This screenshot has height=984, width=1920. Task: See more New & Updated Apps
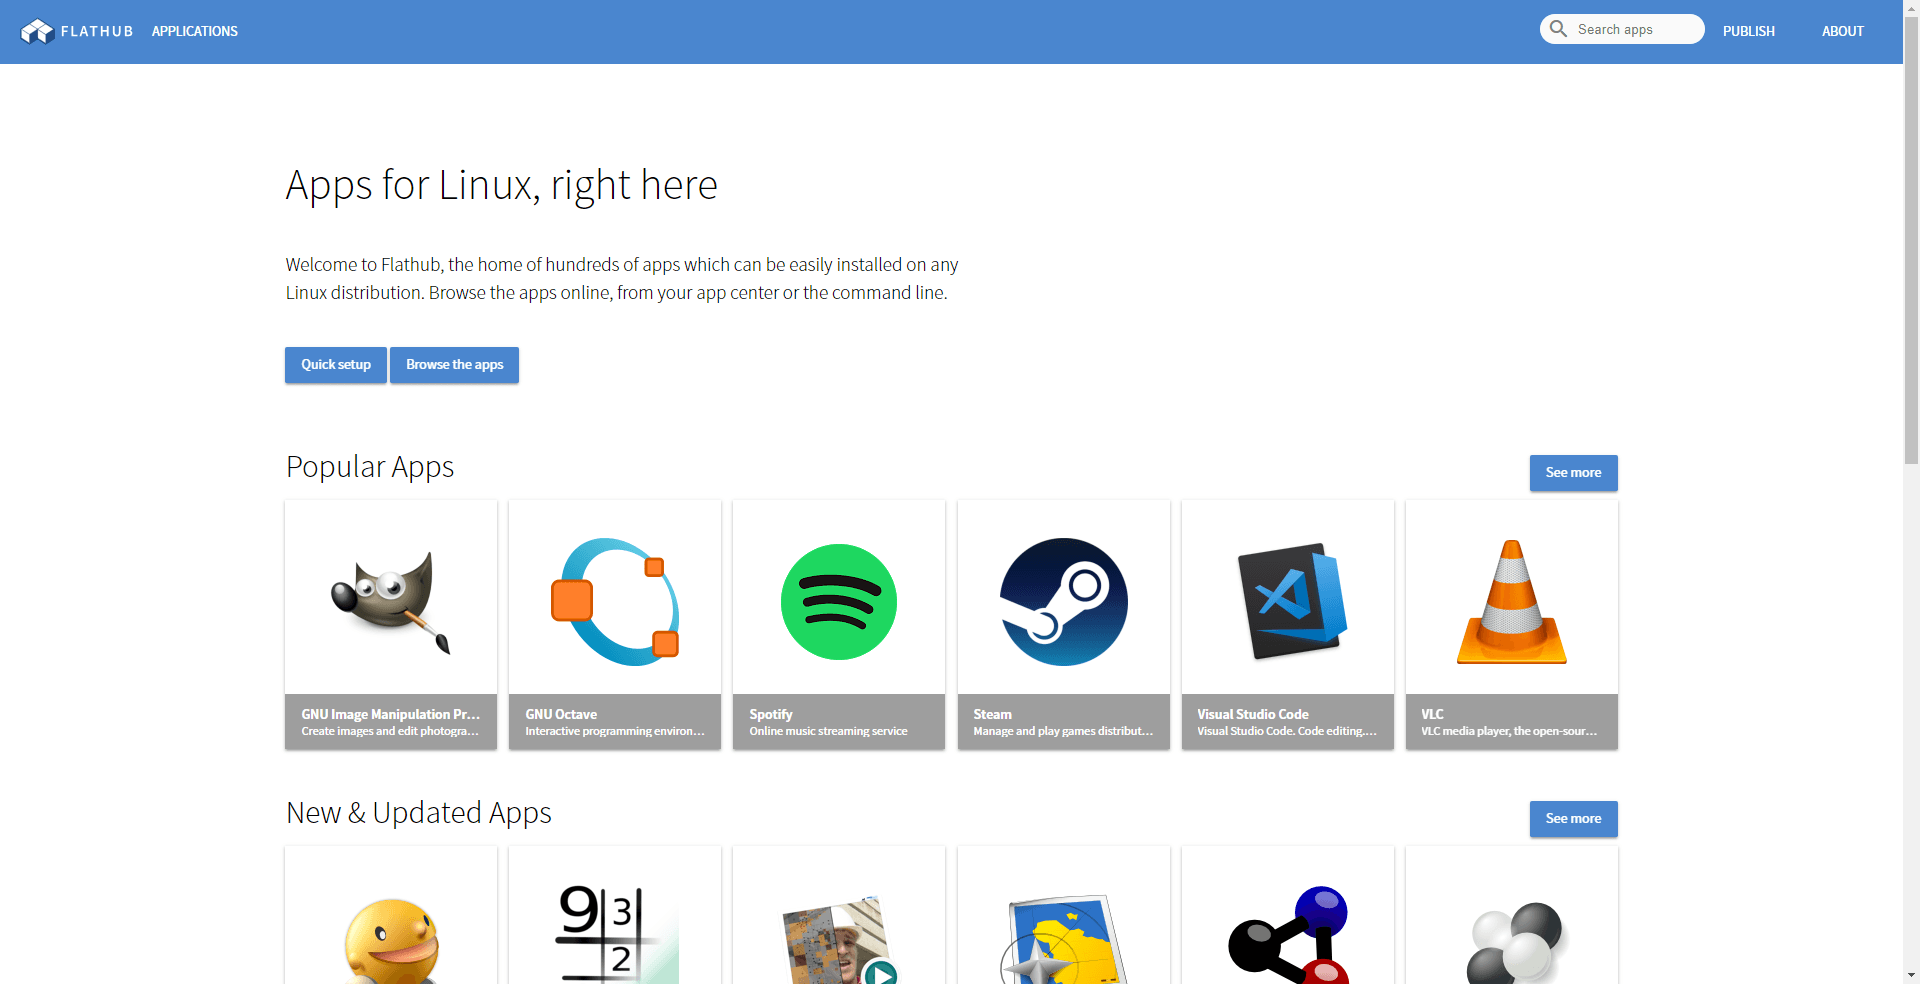click(1574, 819)
